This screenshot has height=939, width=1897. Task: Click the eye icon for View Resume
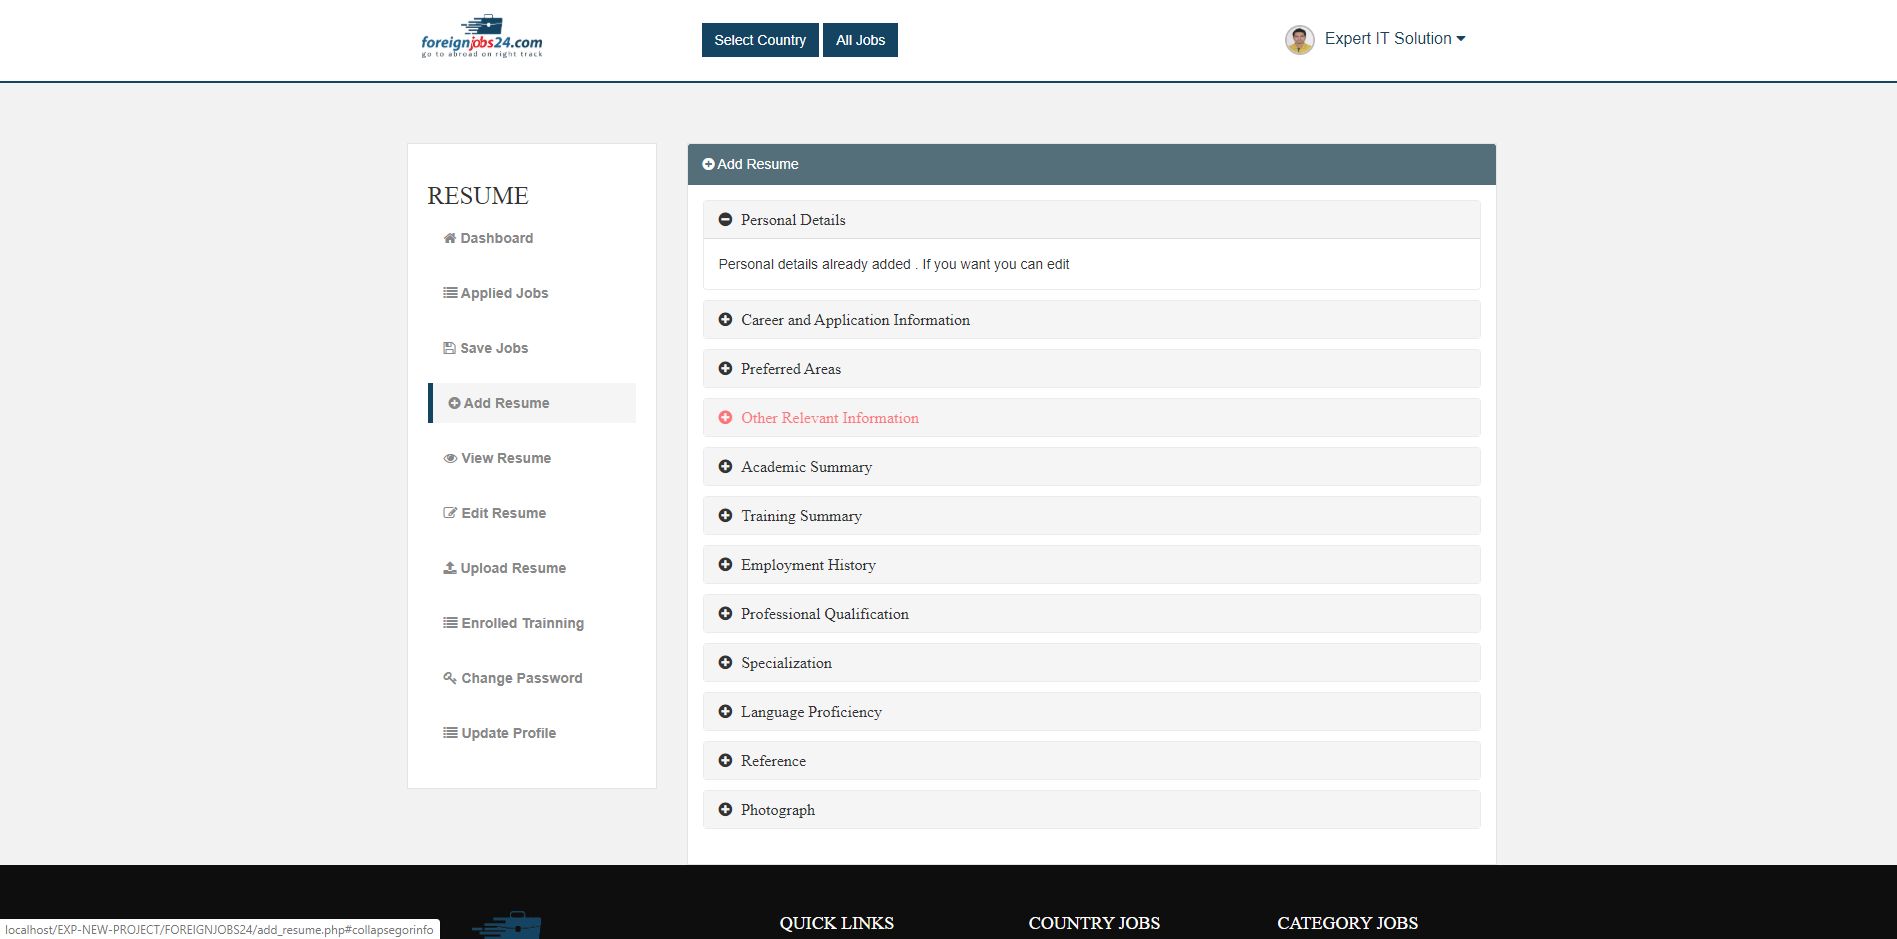(x=450, y=458)
